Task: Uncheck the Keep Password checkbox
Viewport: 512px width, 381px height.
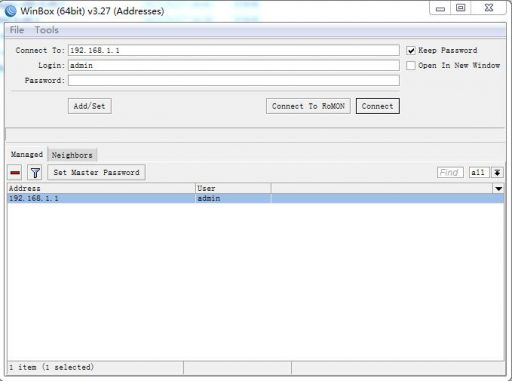Action: tap(411, 50)
